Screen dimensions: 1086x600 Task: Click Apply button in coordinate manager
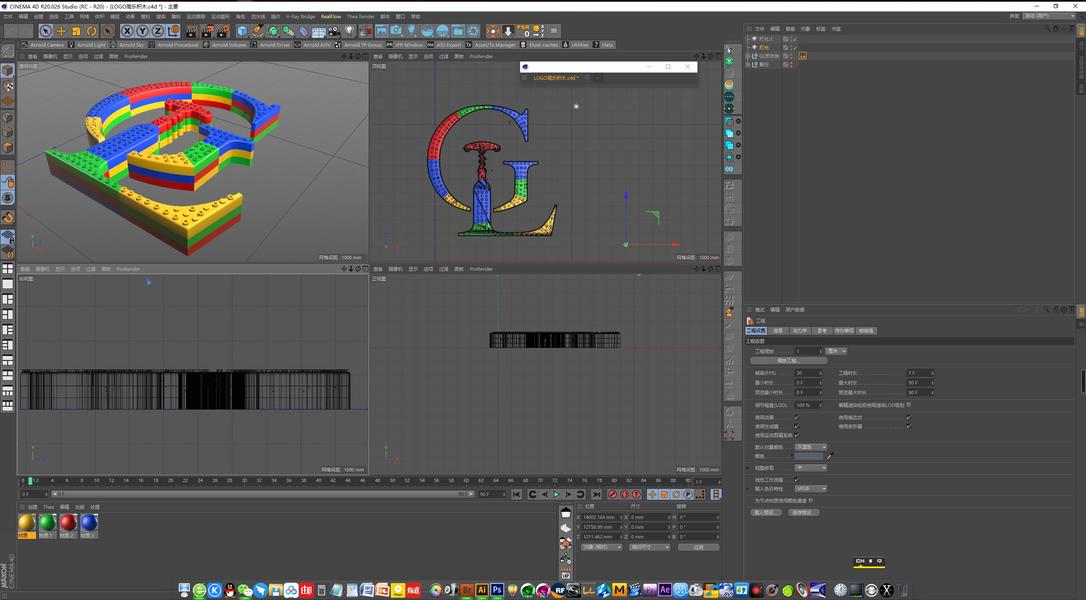(x=698, y=547)
